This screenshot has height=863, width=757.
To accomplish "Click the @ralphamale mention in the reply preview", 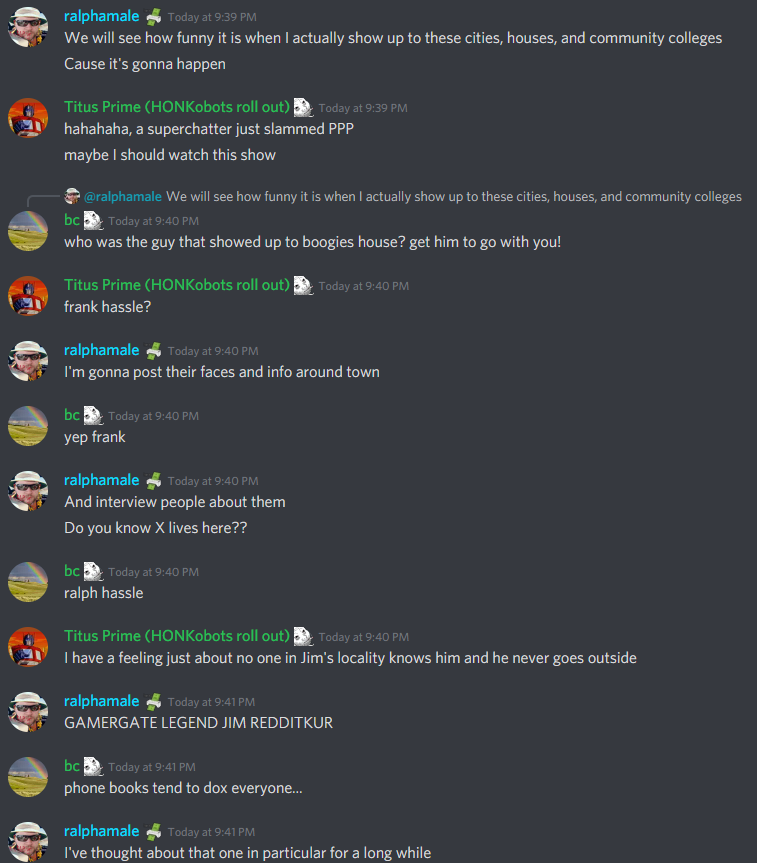I will pos(123,196).
